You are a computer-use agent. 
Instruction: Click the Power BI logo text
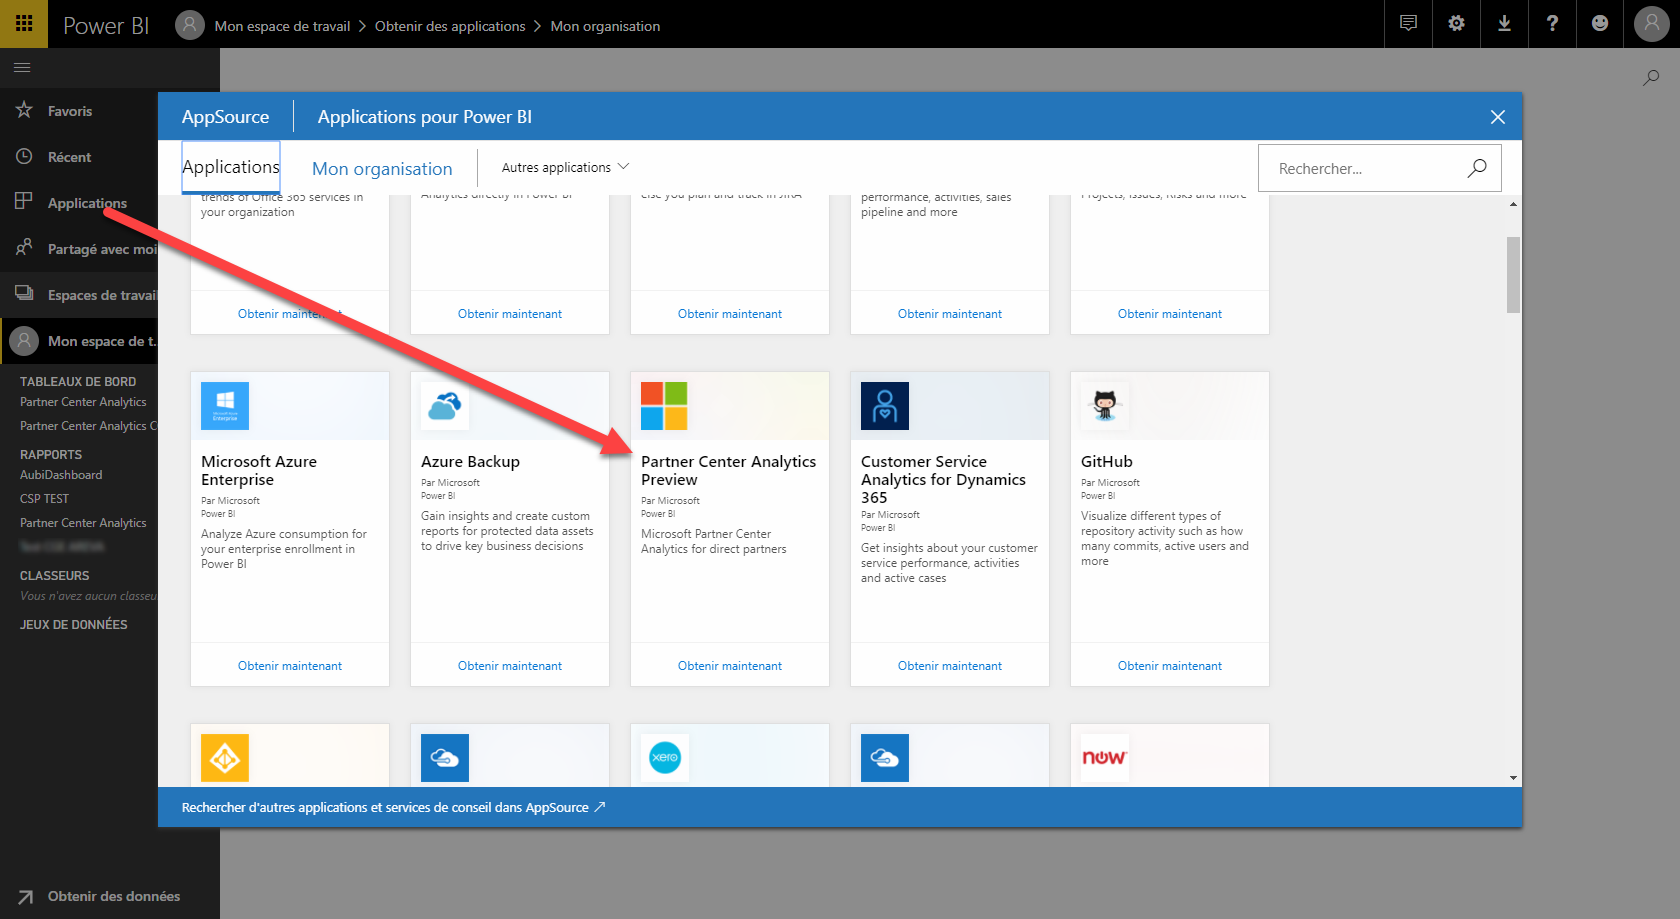click(x=106, y=26)
